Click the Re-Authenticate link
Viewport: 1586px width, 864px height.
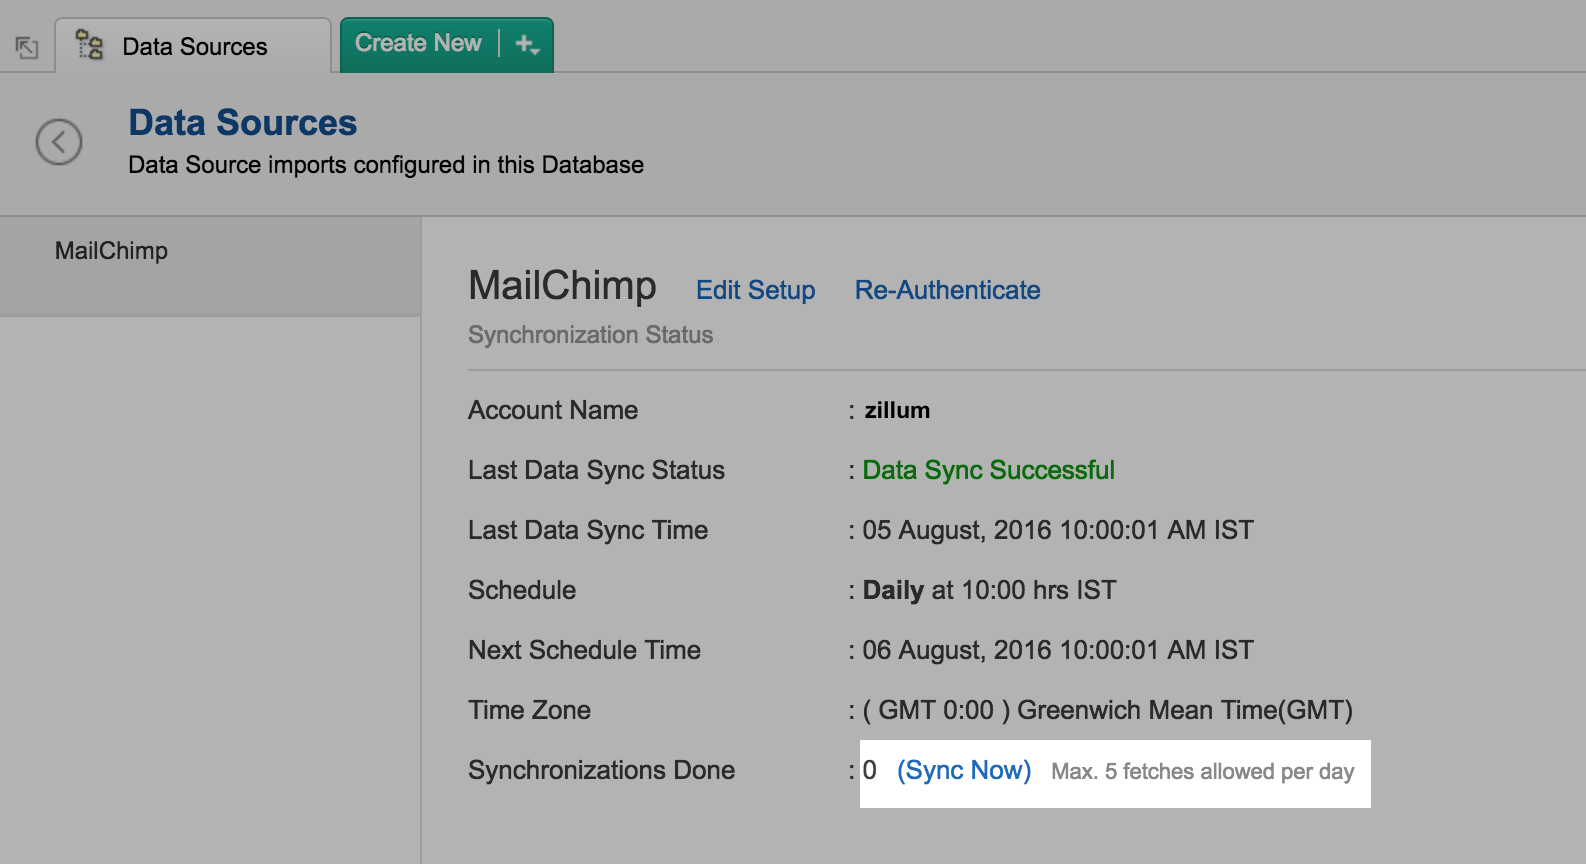pyautogui.click(x=947, y=290)
